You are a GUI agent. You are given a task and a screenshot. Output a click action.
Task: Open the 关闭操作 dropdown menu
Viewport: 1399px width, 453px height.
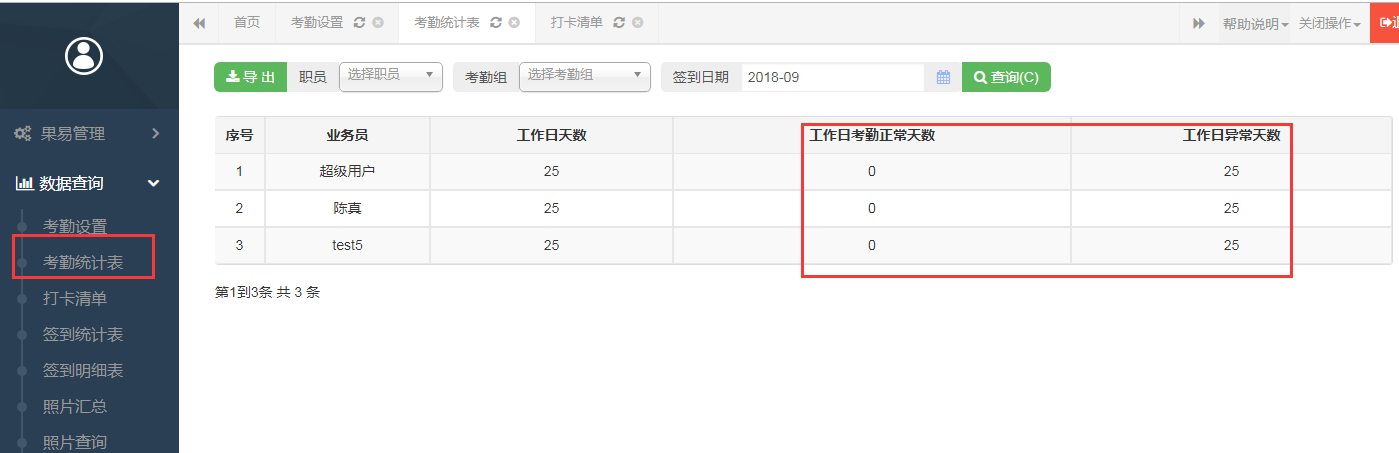1329,23
